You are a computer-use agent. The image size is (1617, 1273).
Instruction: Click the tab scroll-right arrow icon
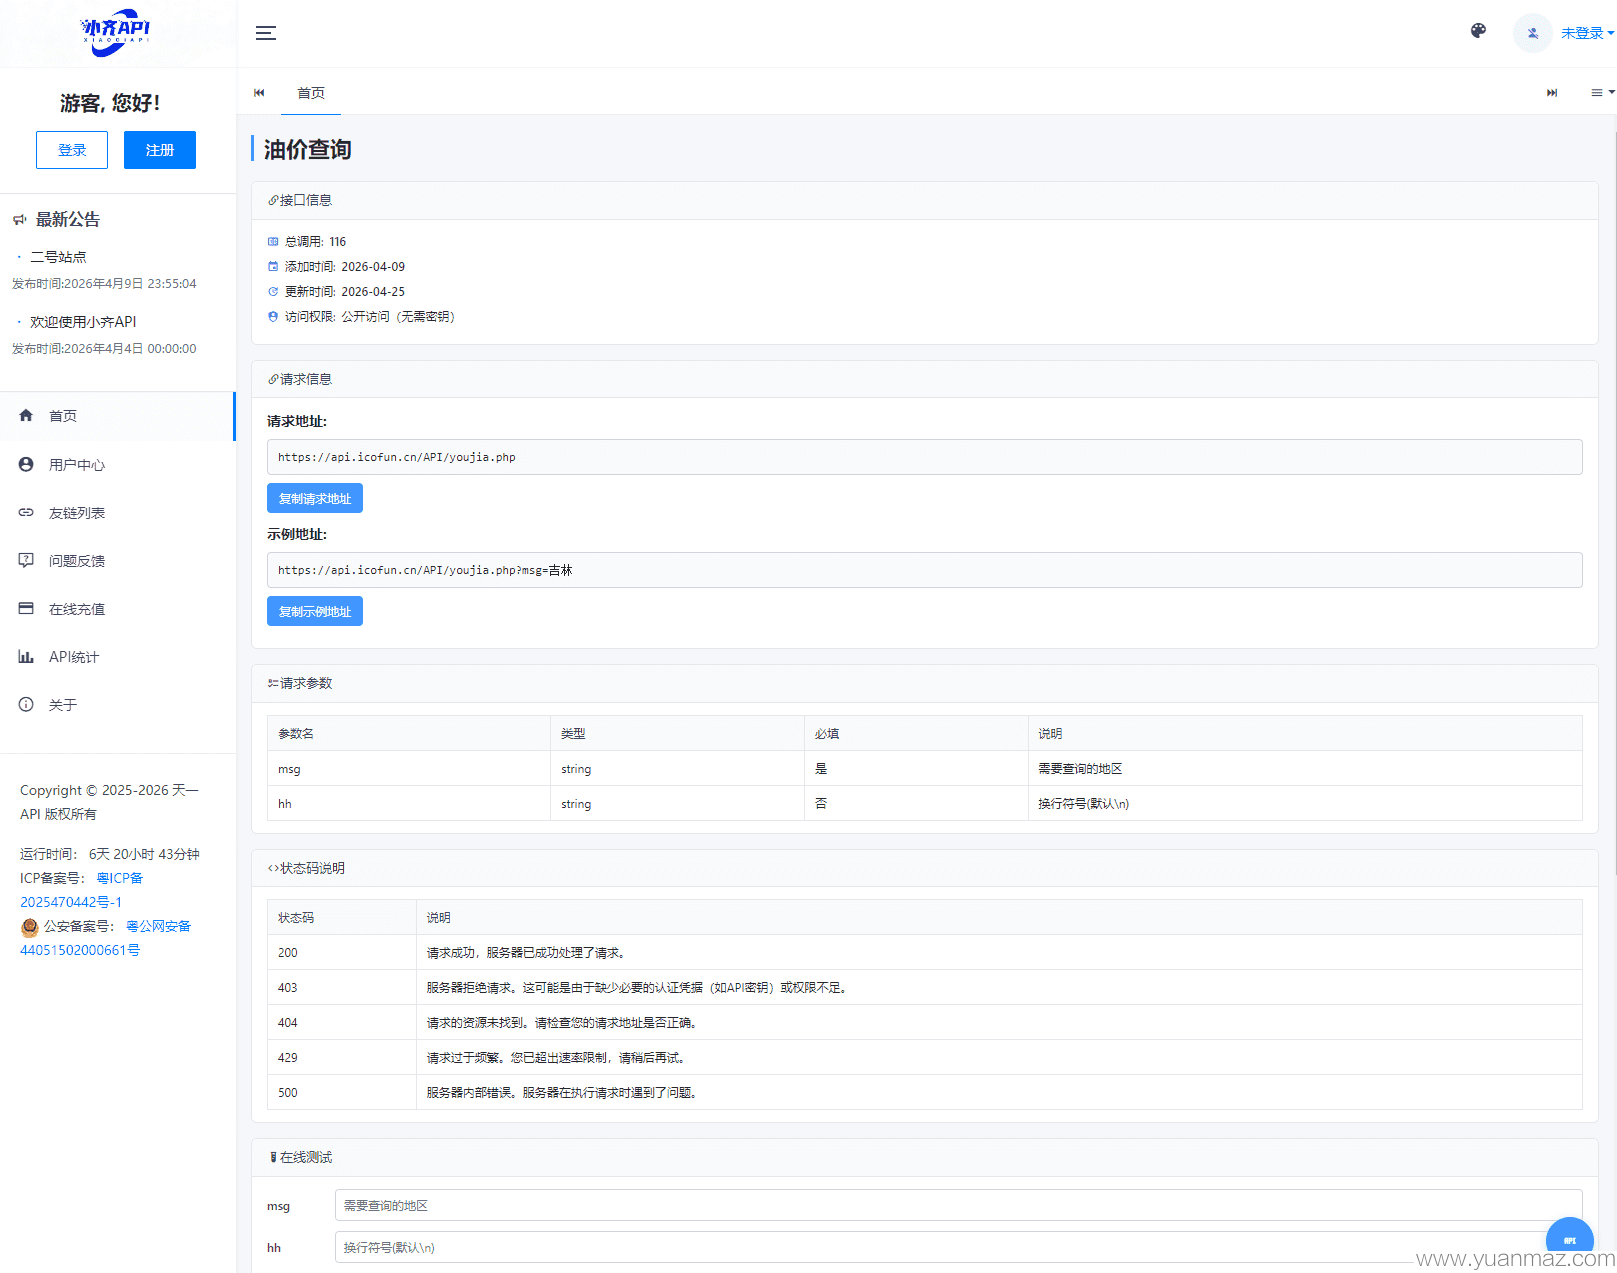1552,92
